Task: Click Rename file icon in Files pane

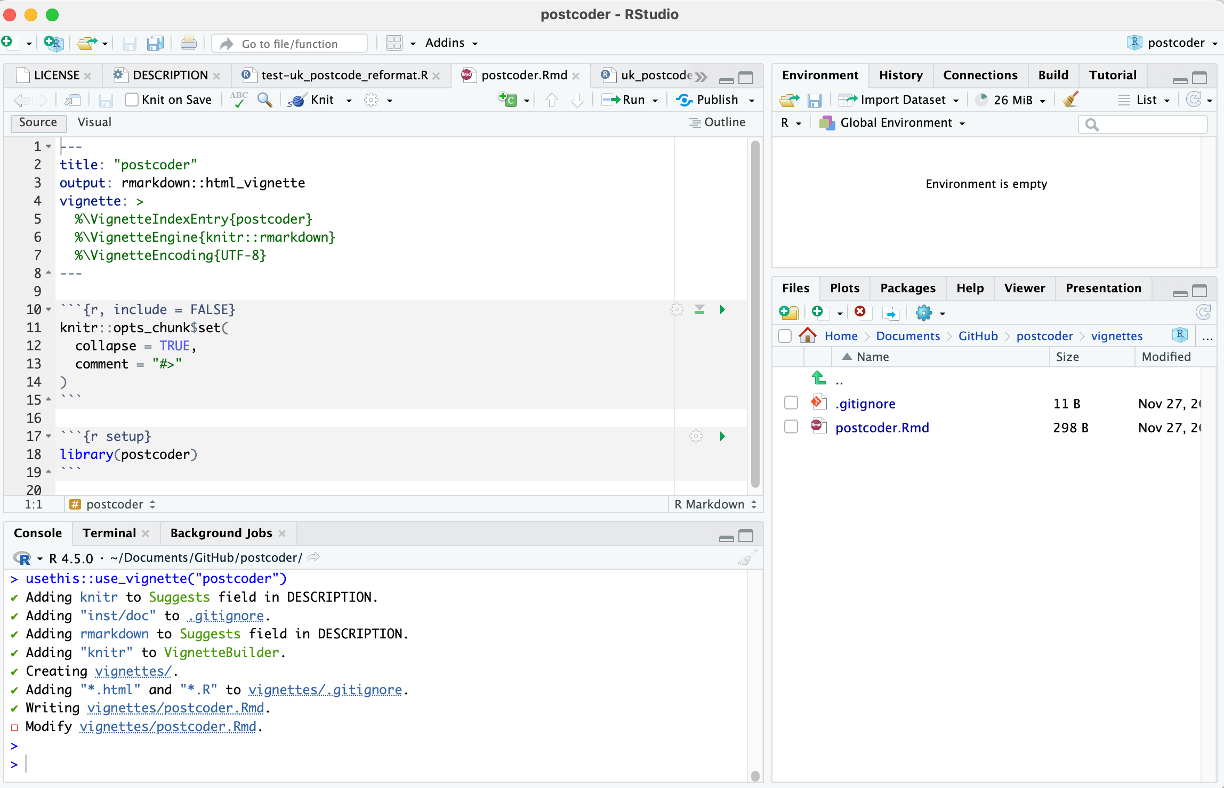Action: [889, 312]
